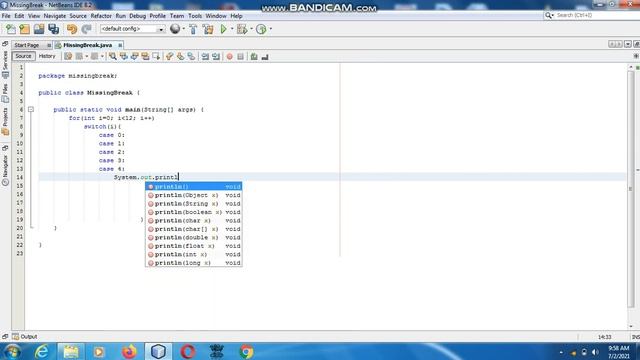Click the globe browser icon in toolbar
Viewport: 640px width, 360px height.
point(175,29)
